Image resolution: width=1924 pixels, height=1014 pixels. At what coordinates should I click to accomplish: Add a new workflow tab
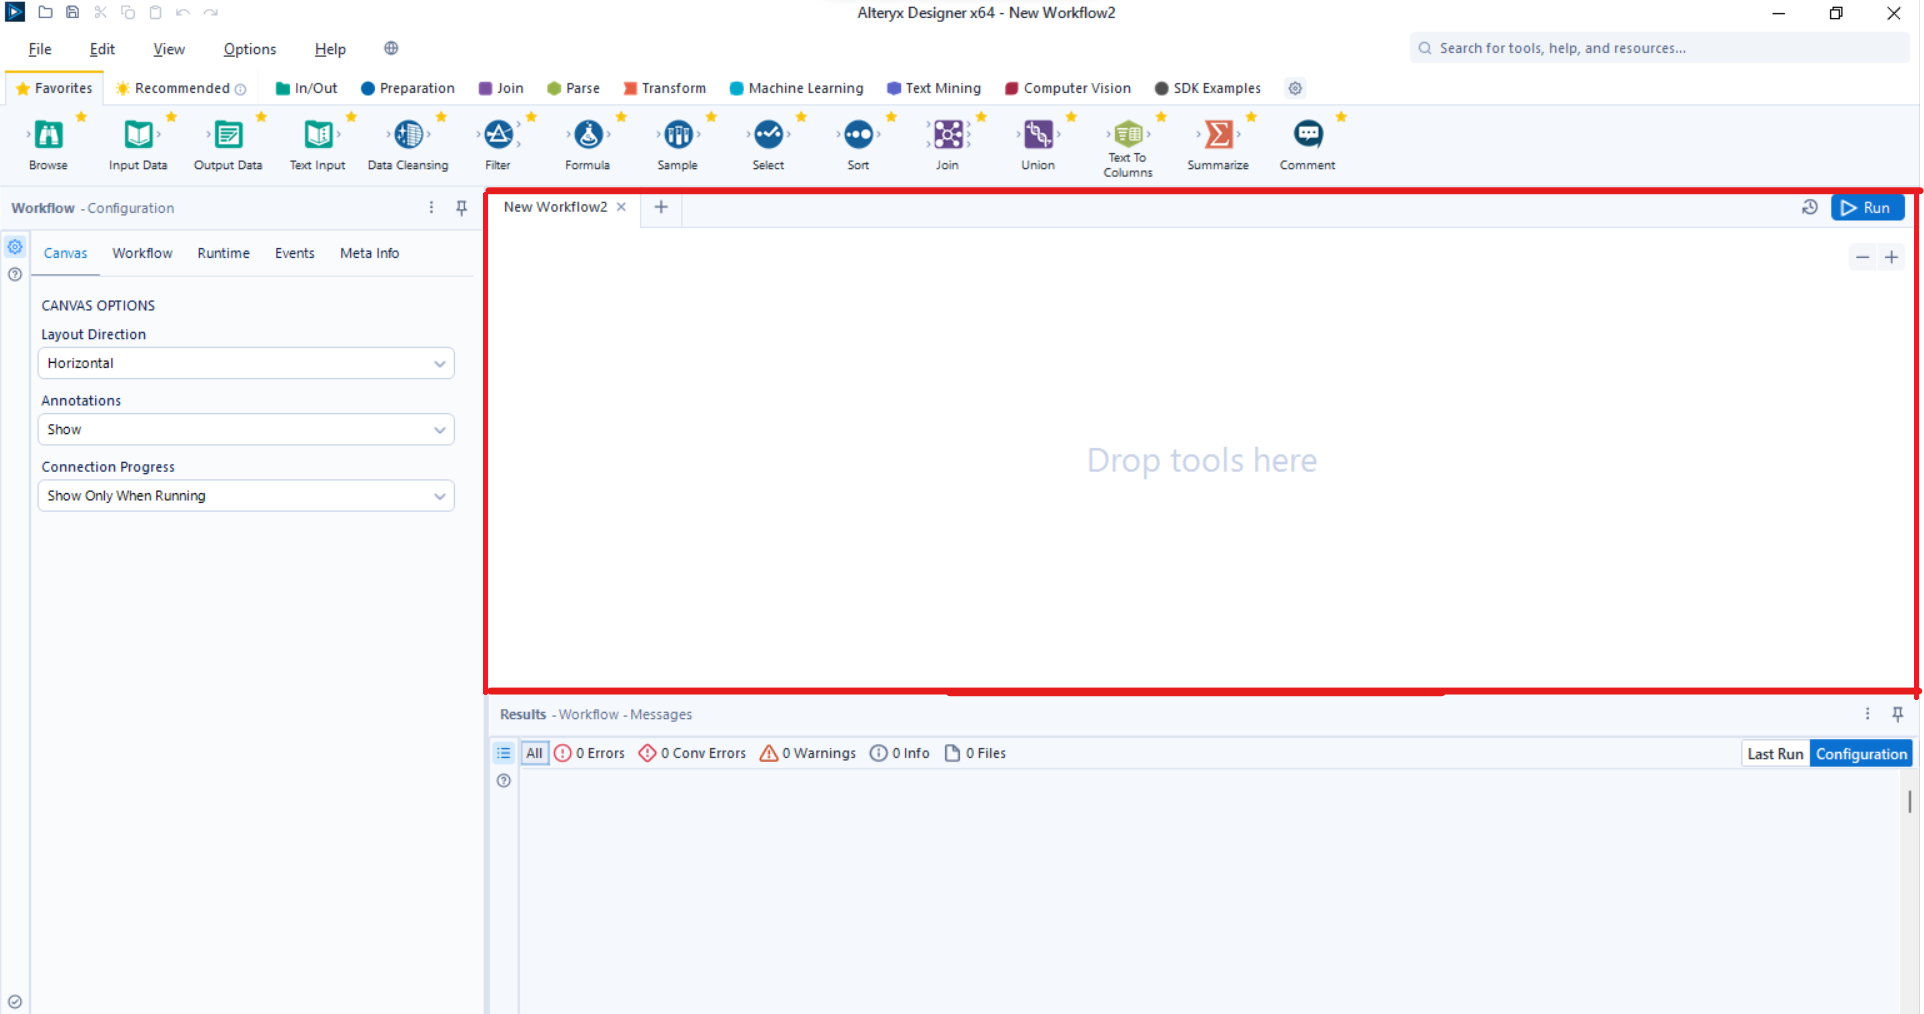660,207
